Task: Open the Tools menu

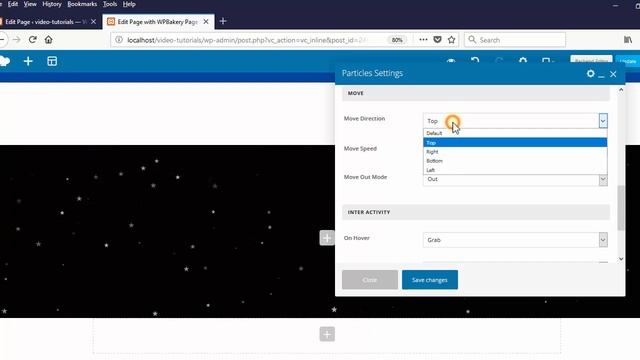Action: click(x=110, y=4)
